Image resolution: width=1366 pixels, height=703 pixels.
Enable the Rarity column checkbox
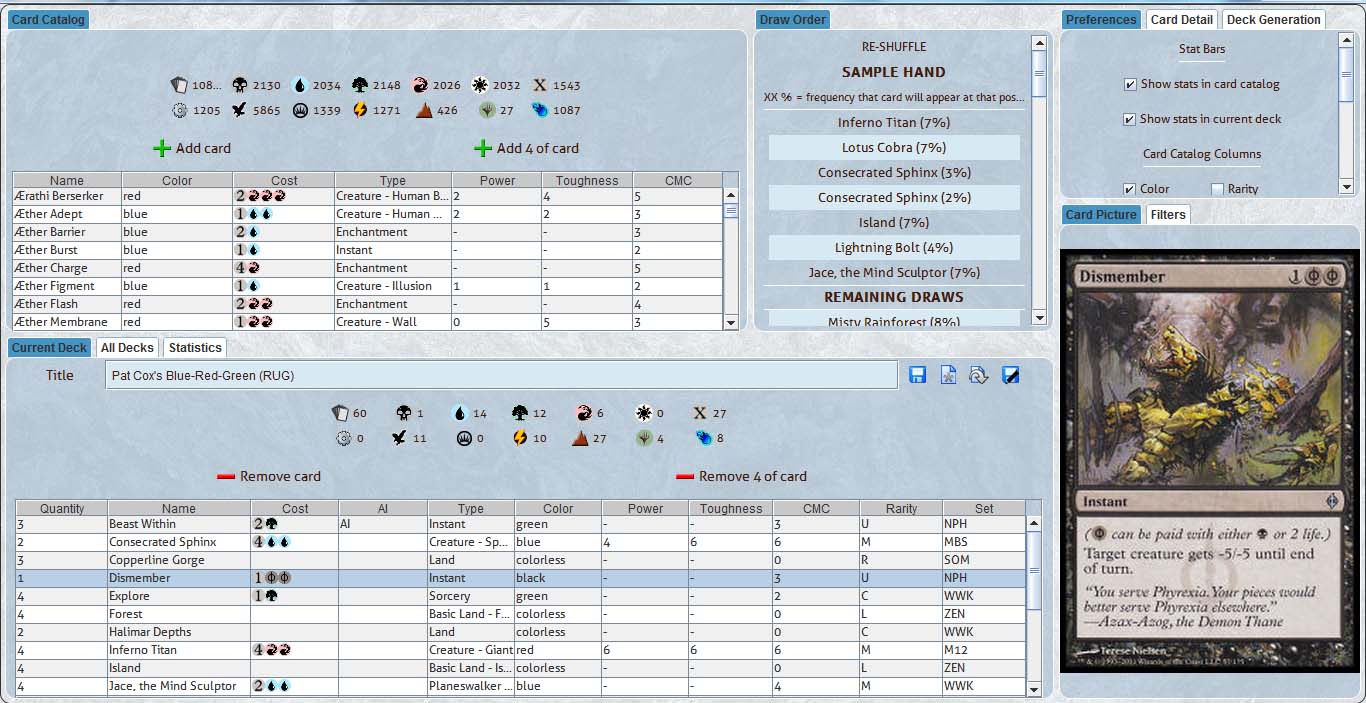1217,189
